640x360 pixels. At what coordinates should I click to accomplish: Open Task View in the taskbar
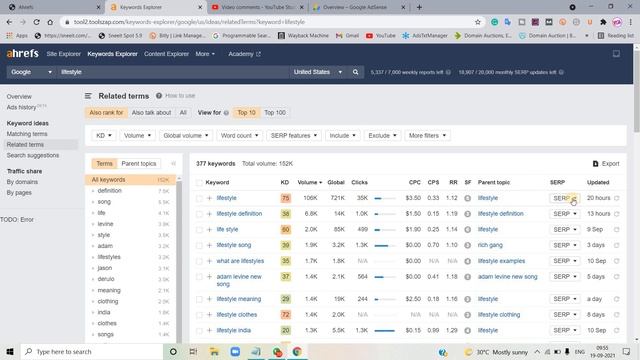(x=193, y=351)
